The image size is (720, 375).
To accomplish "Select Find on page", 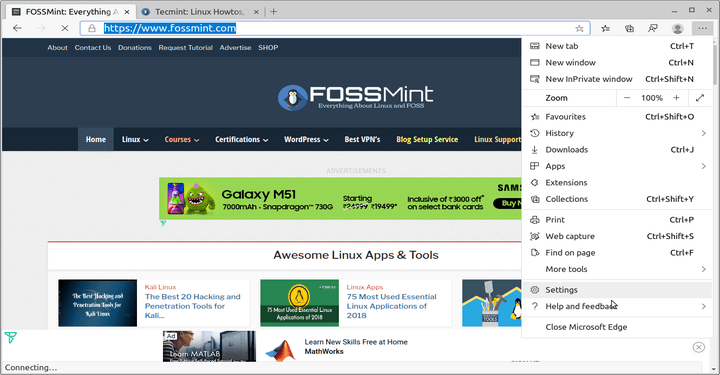I will (x=617, y=253).
